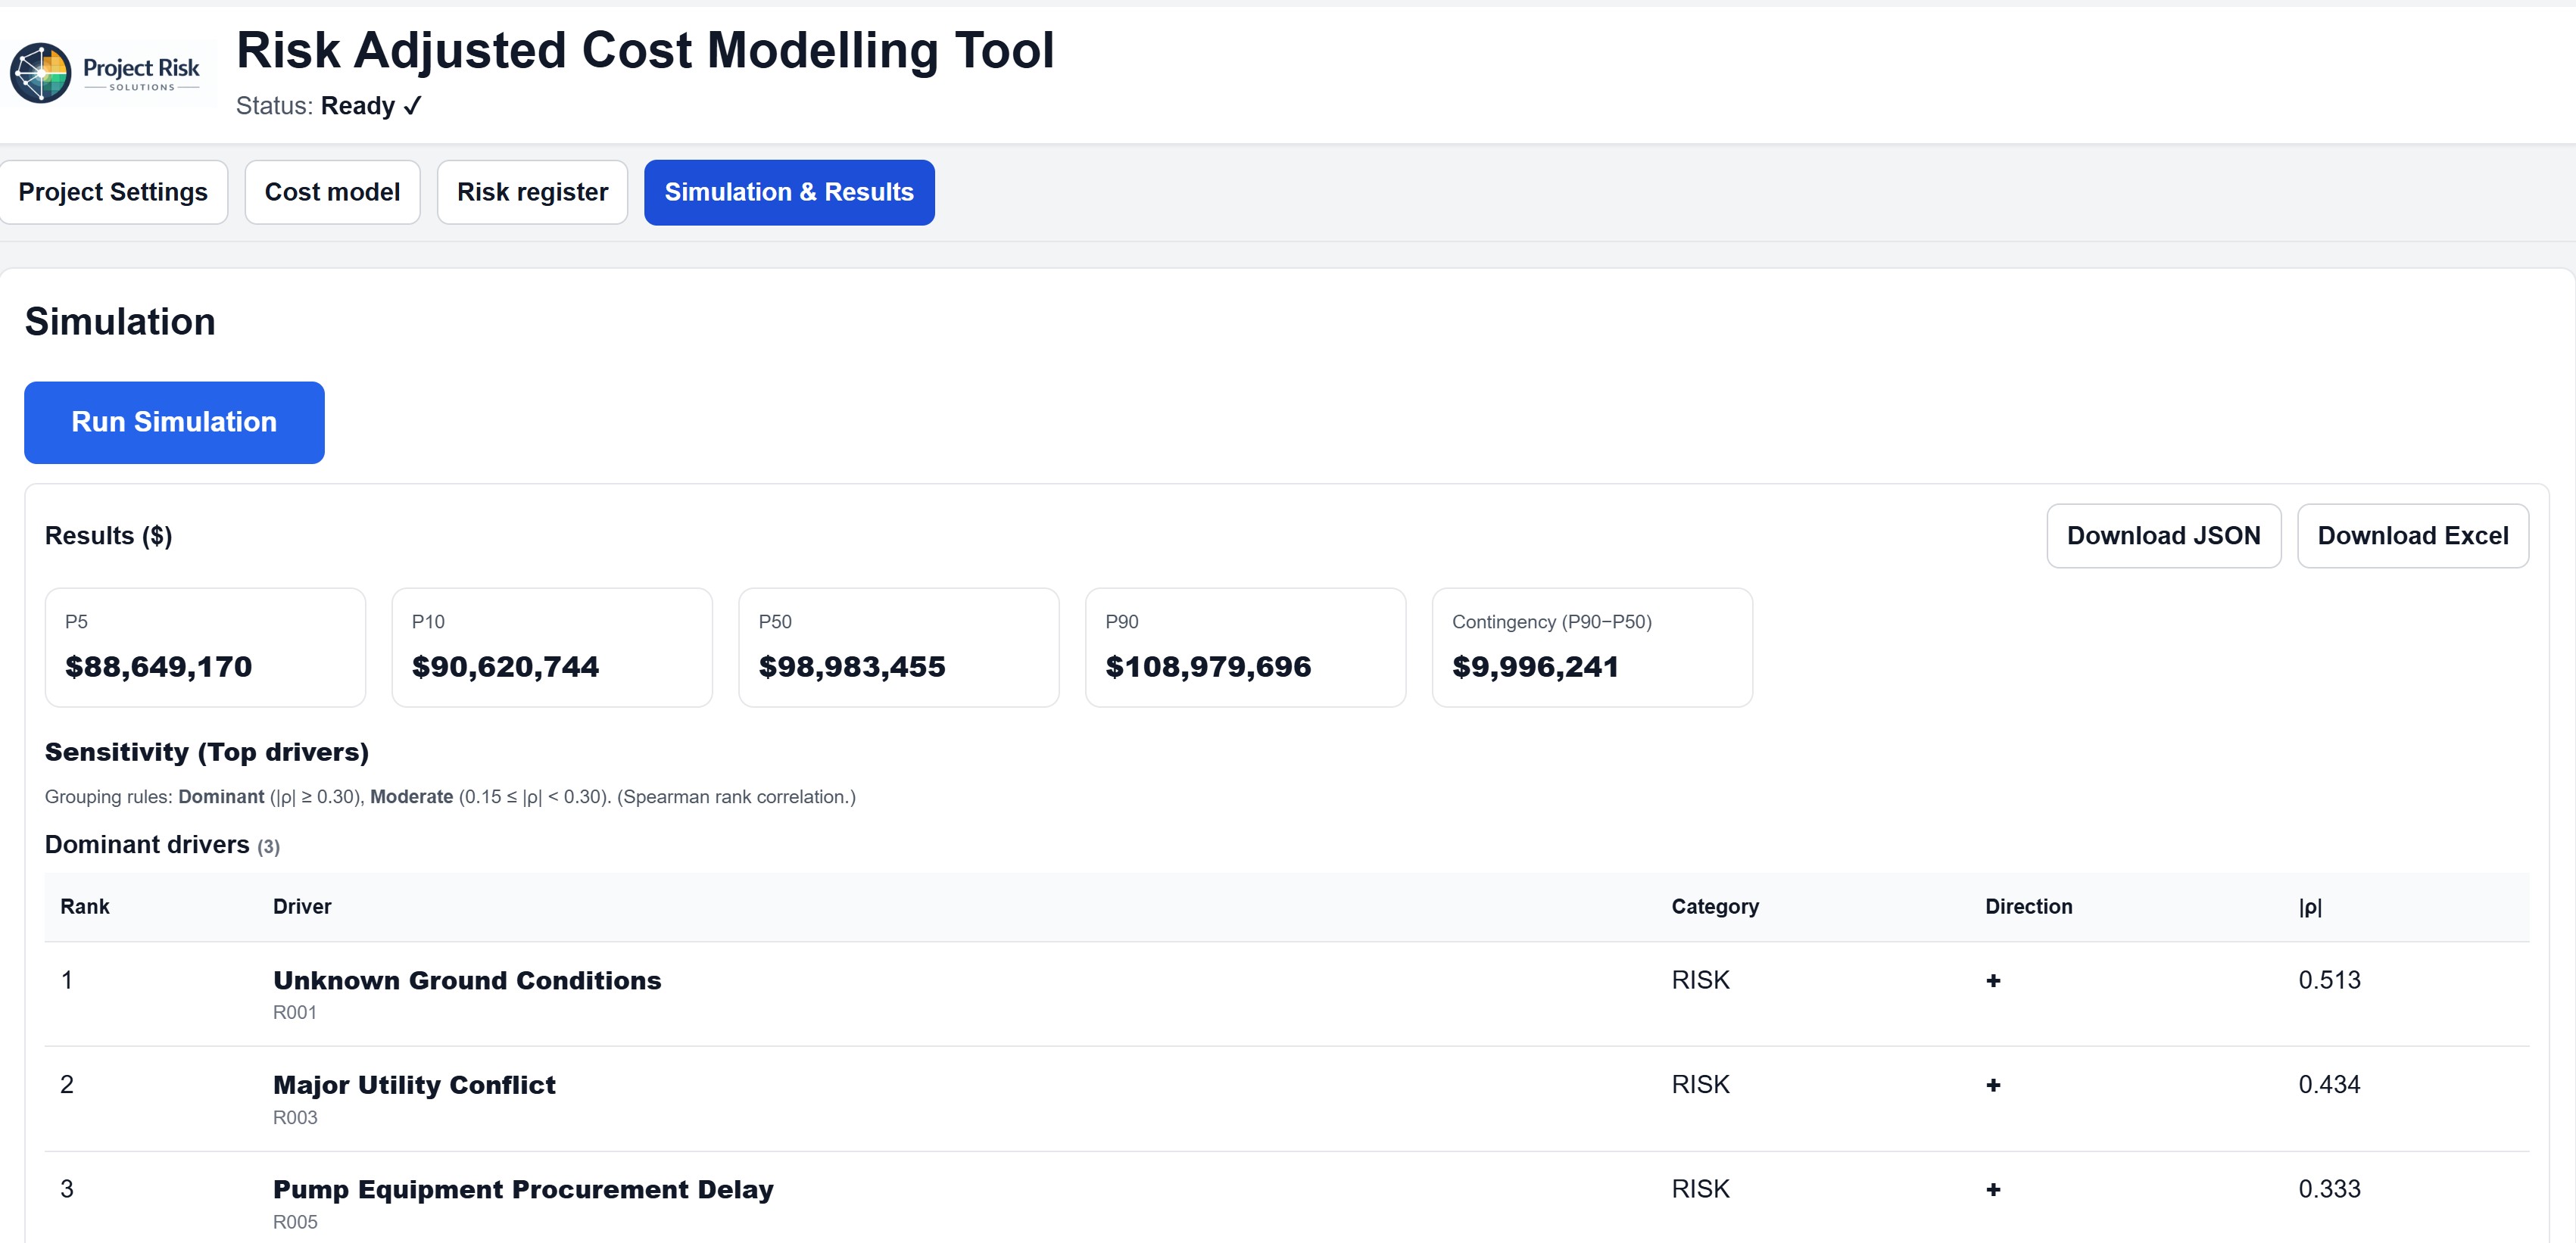Image resolution: width=2576 pixels, height=1243 pixels.
Task: Click the Rank column header
Action: click(x=85, y=907)
